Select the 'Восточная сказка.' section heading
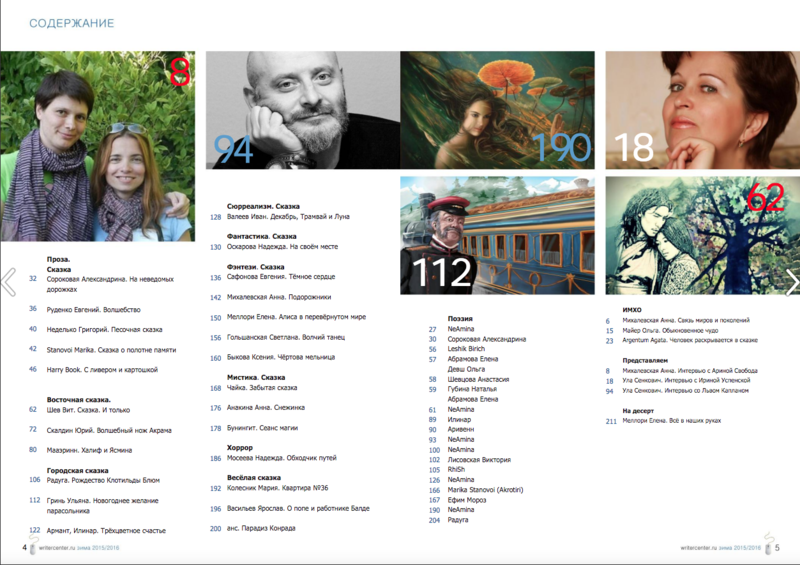Image resolution: width=800 pixels, height=565 pixels. 79,400
